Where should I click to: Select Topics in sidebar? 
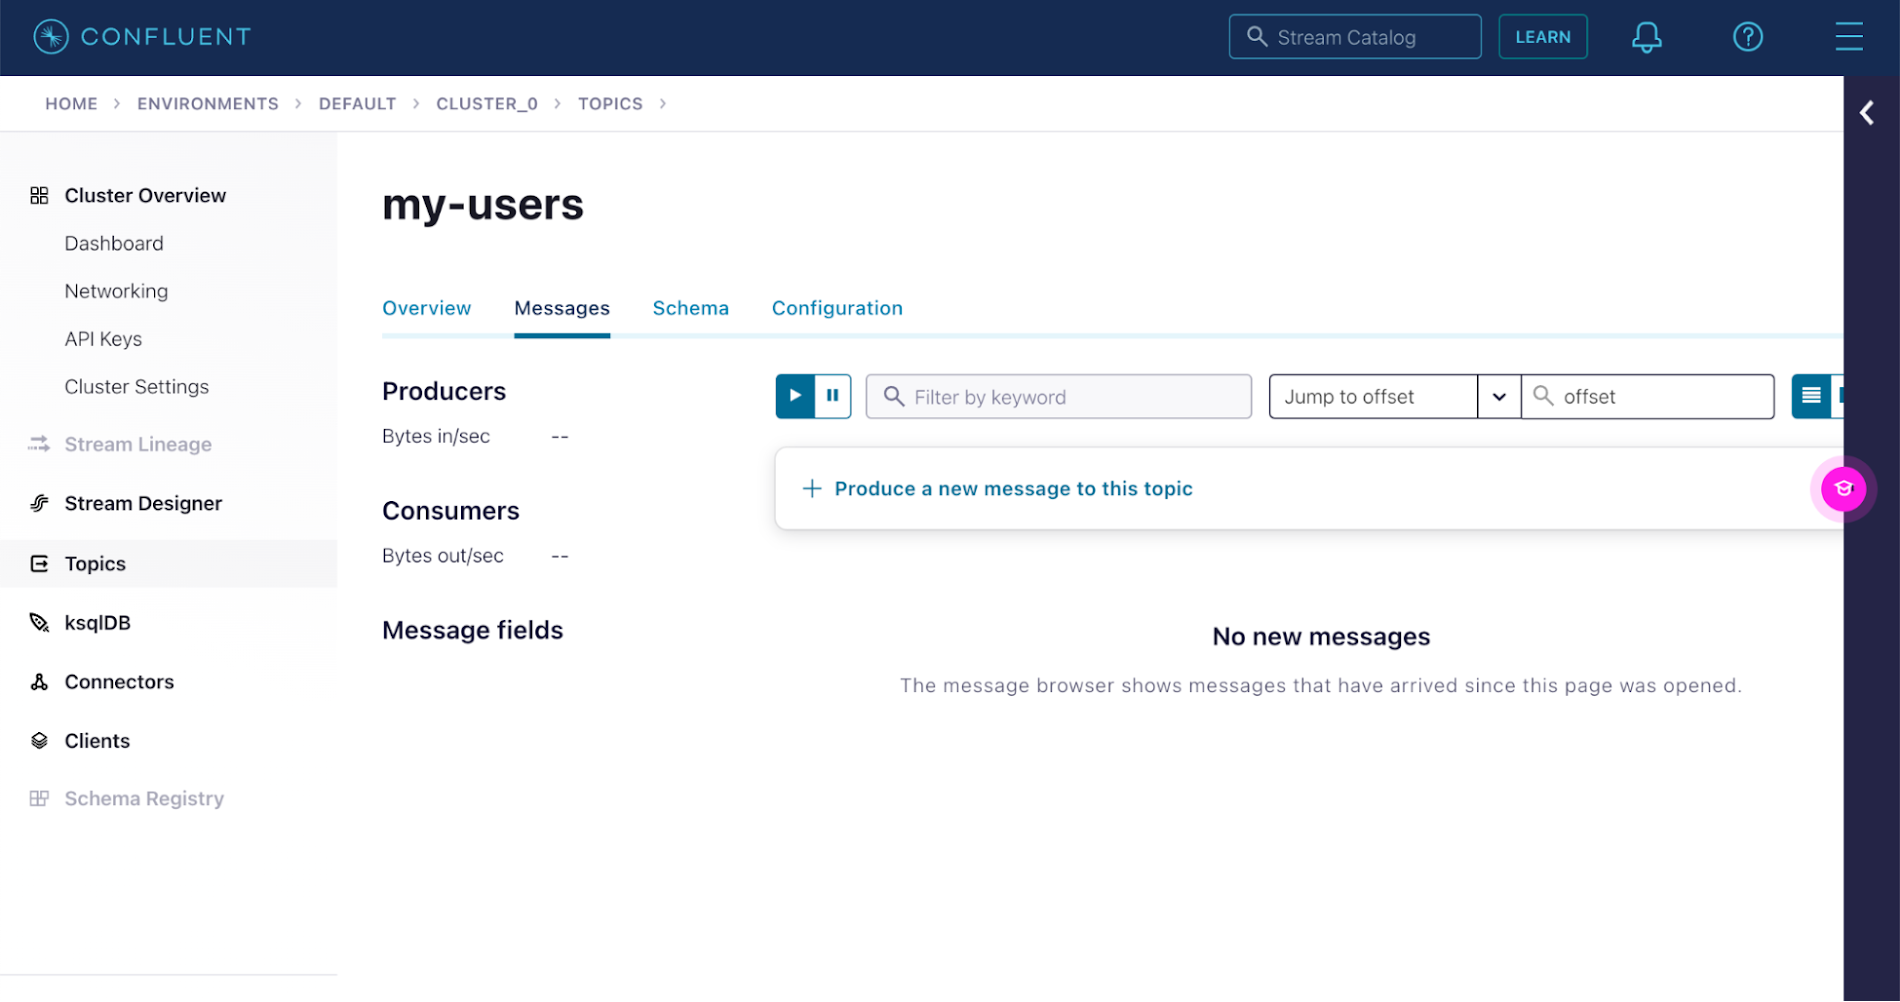[x=95, y=564]
